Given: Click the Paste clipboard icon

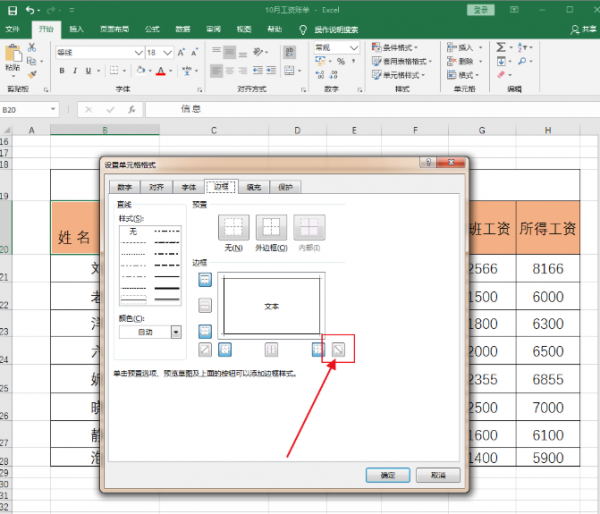Looking at the screenshot, I should tap(13, 54).
